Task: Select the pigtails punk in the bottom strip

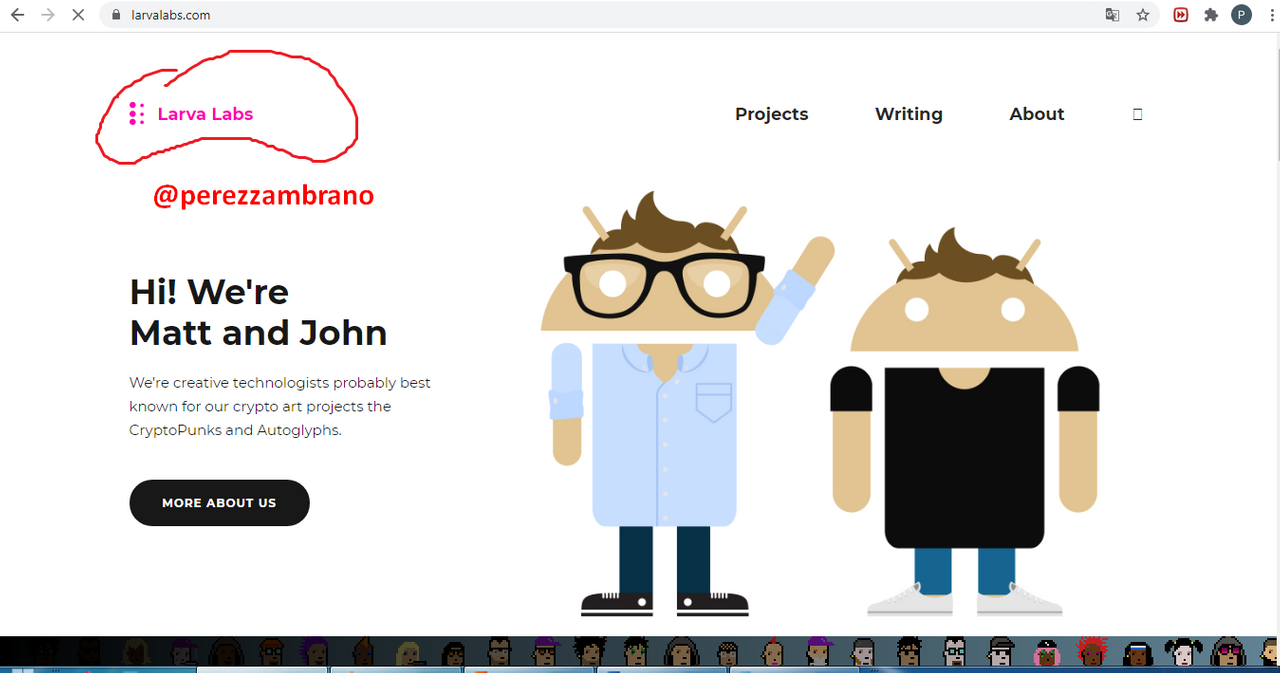Action: [1182, 651]
